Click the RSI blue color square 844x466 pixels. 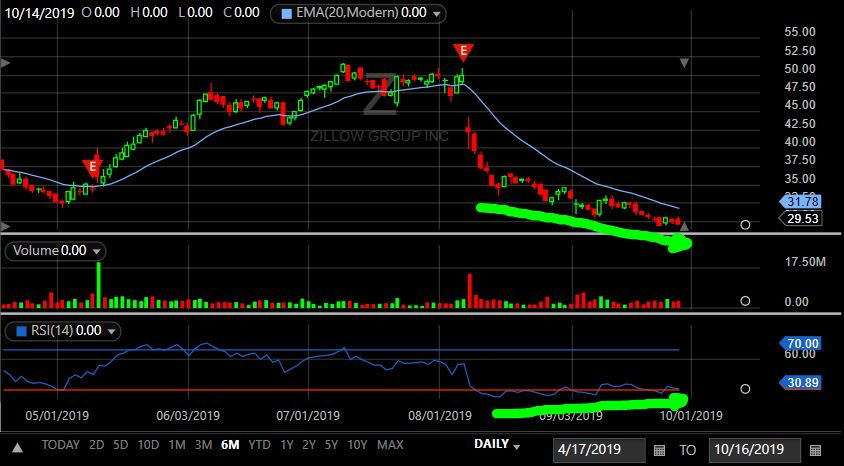tap(21, 331)
